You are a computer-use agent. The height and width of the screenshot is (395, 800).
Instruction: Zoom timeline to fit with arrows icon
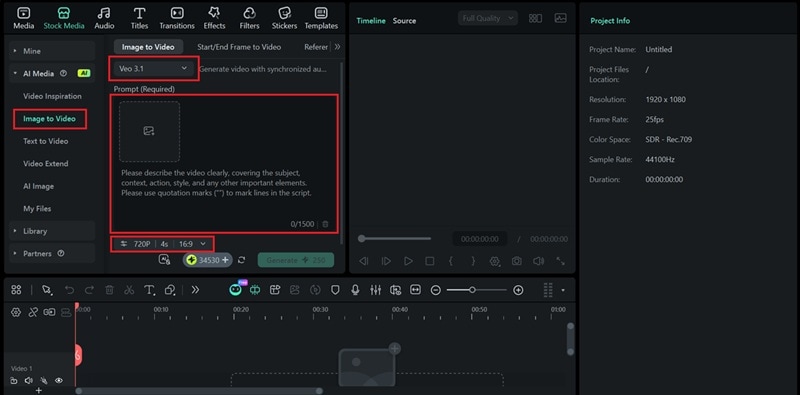(415, 290)
